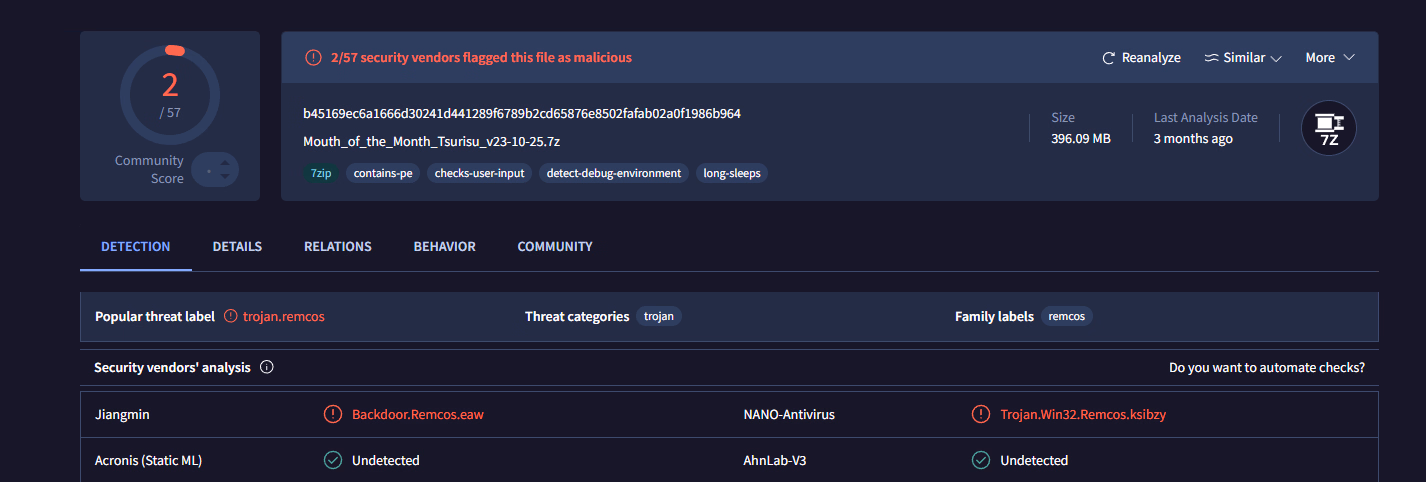
Task: Click the info icon beside Security vendors' analysis
Action: (x=267, y=367)
